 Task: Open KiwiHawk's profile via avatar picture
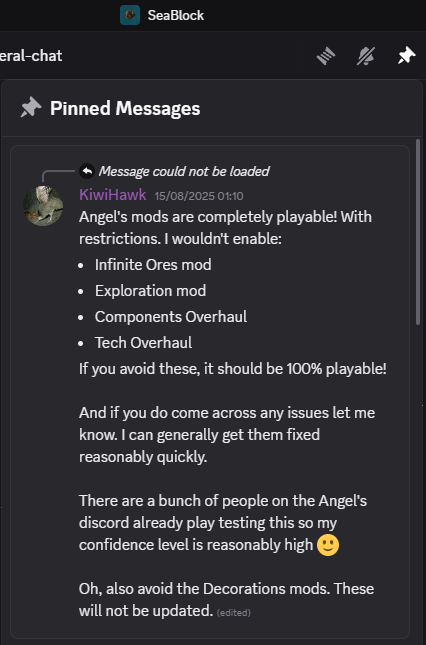(43, 206)
